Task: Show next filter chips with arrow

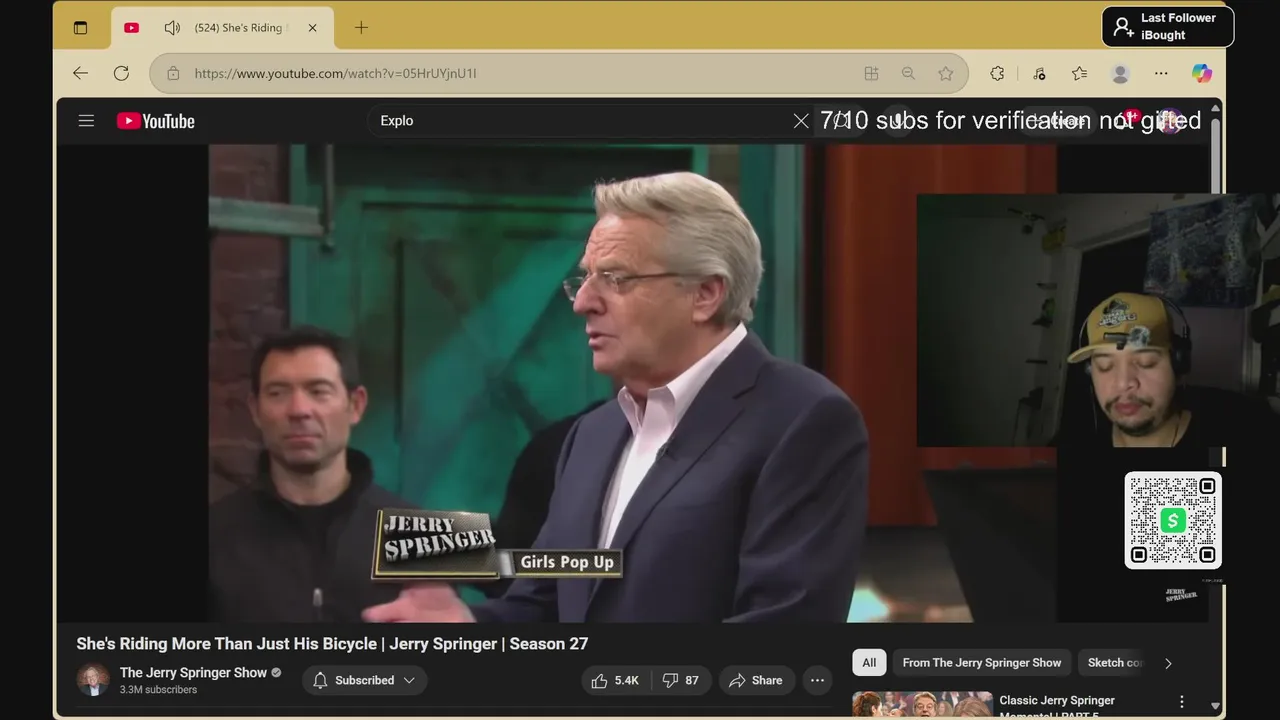Action: pyautogui.click(x=1167, y=663)
